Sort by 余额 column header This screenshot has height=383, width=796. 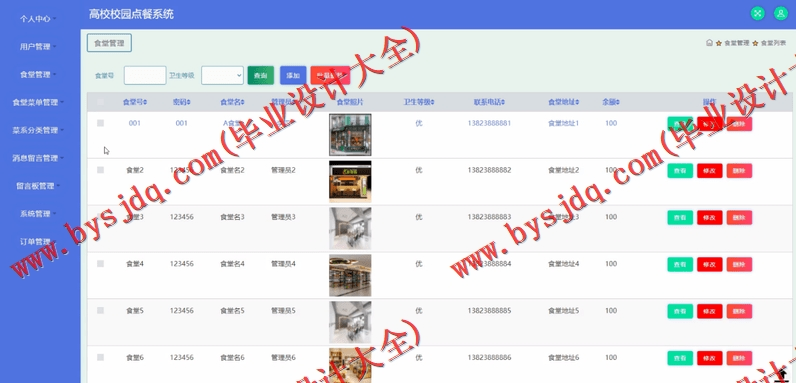[611, 102]
